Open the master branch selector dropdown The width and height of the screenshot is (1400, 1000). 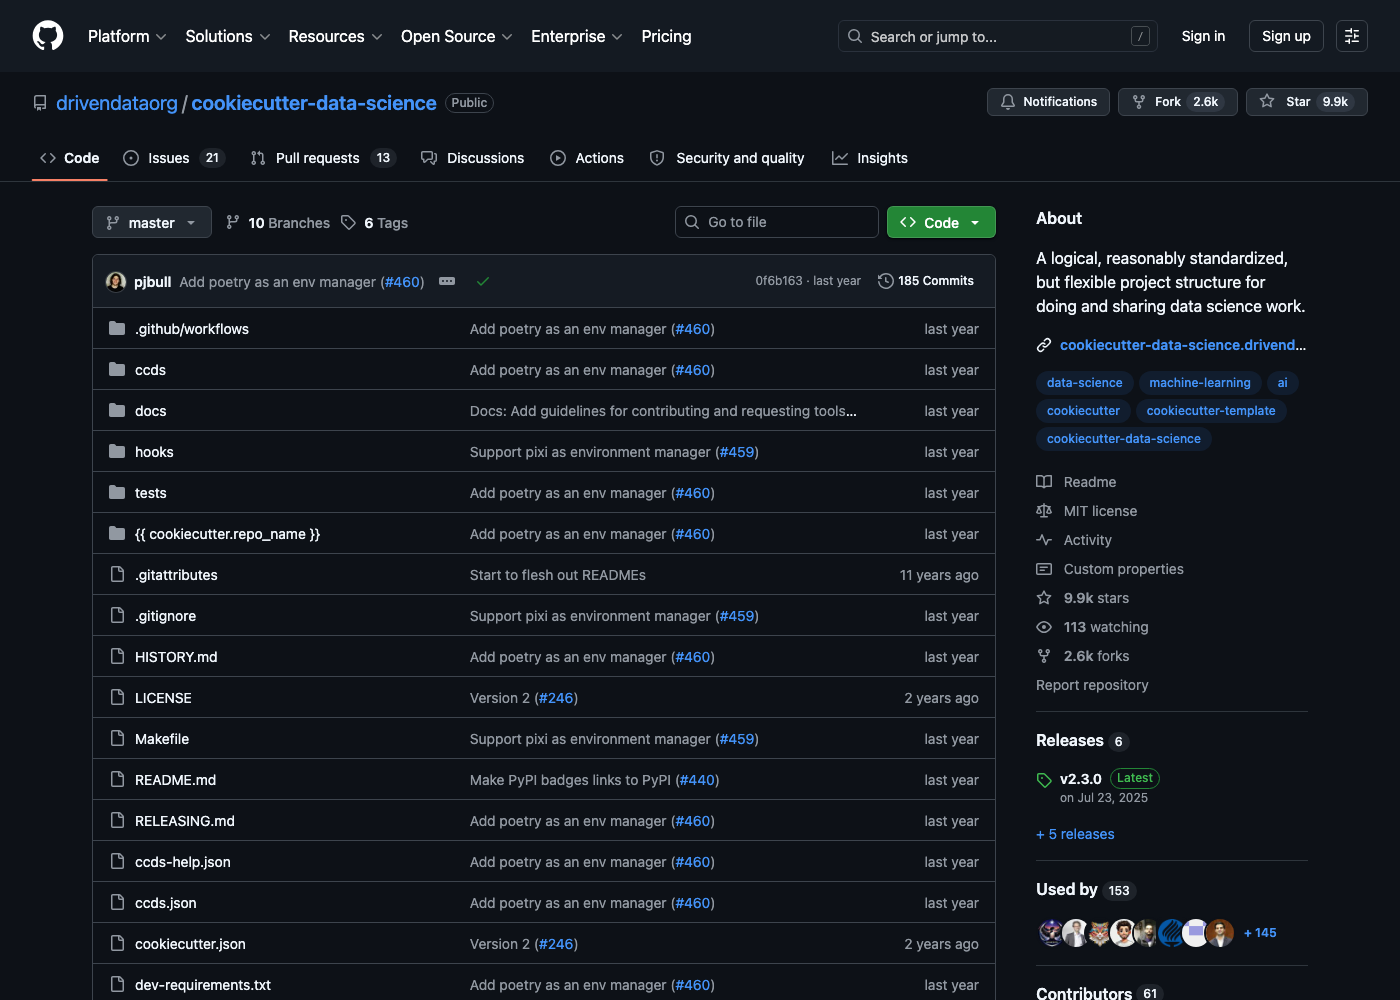(152, 222)
